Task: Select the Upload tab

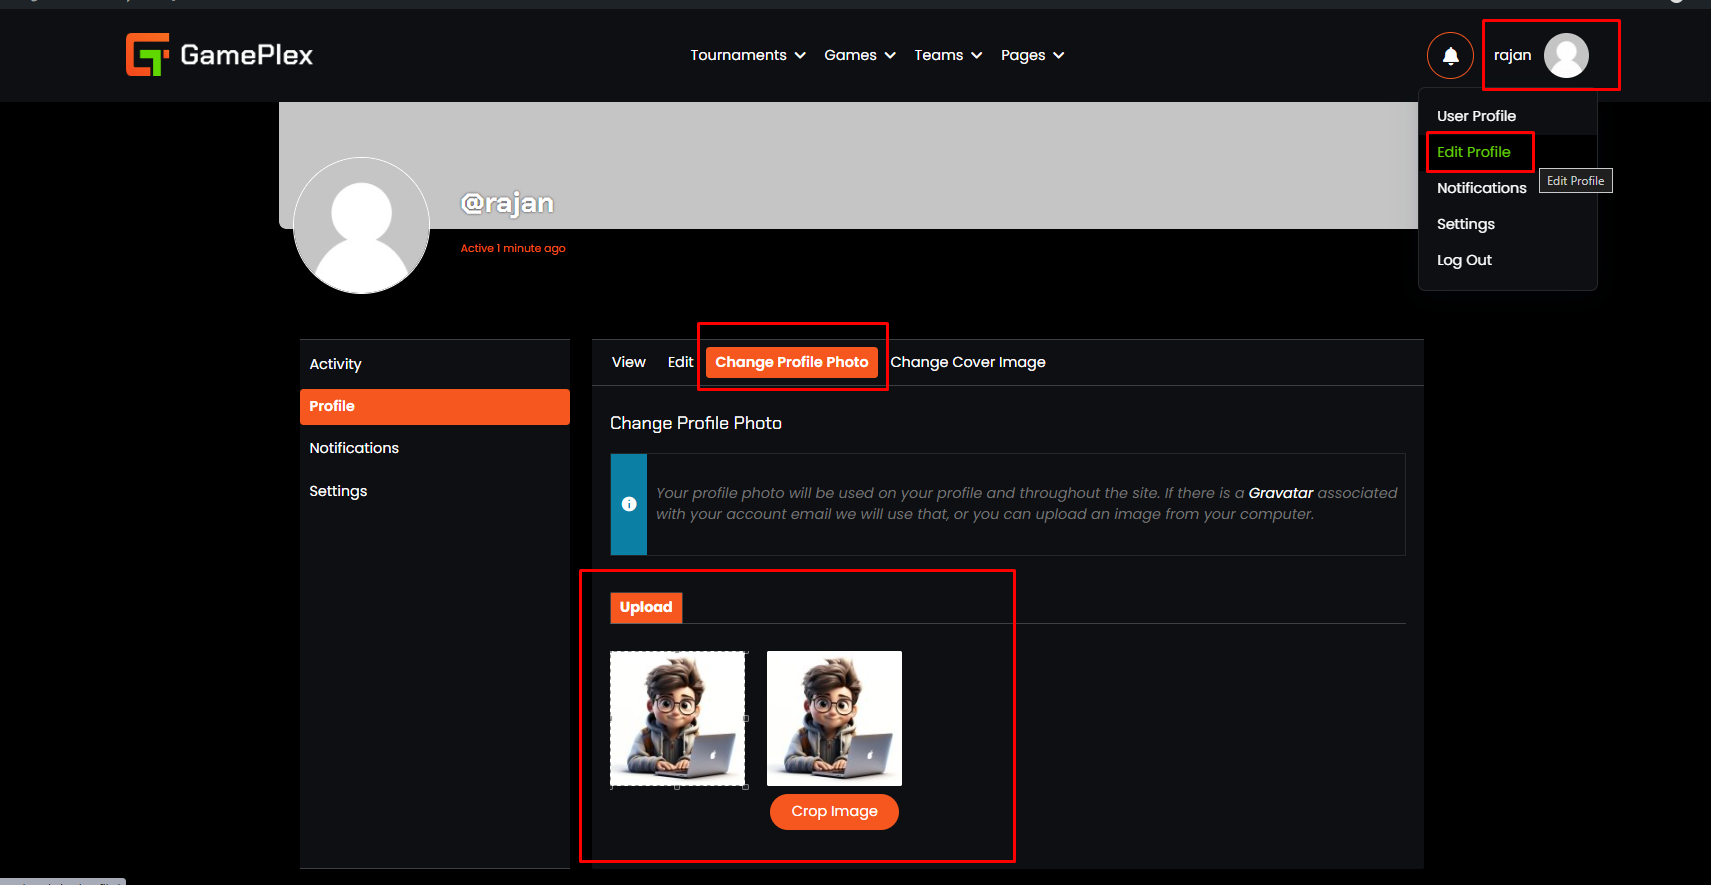Action: pyautogui.click(x=646, y=607)
